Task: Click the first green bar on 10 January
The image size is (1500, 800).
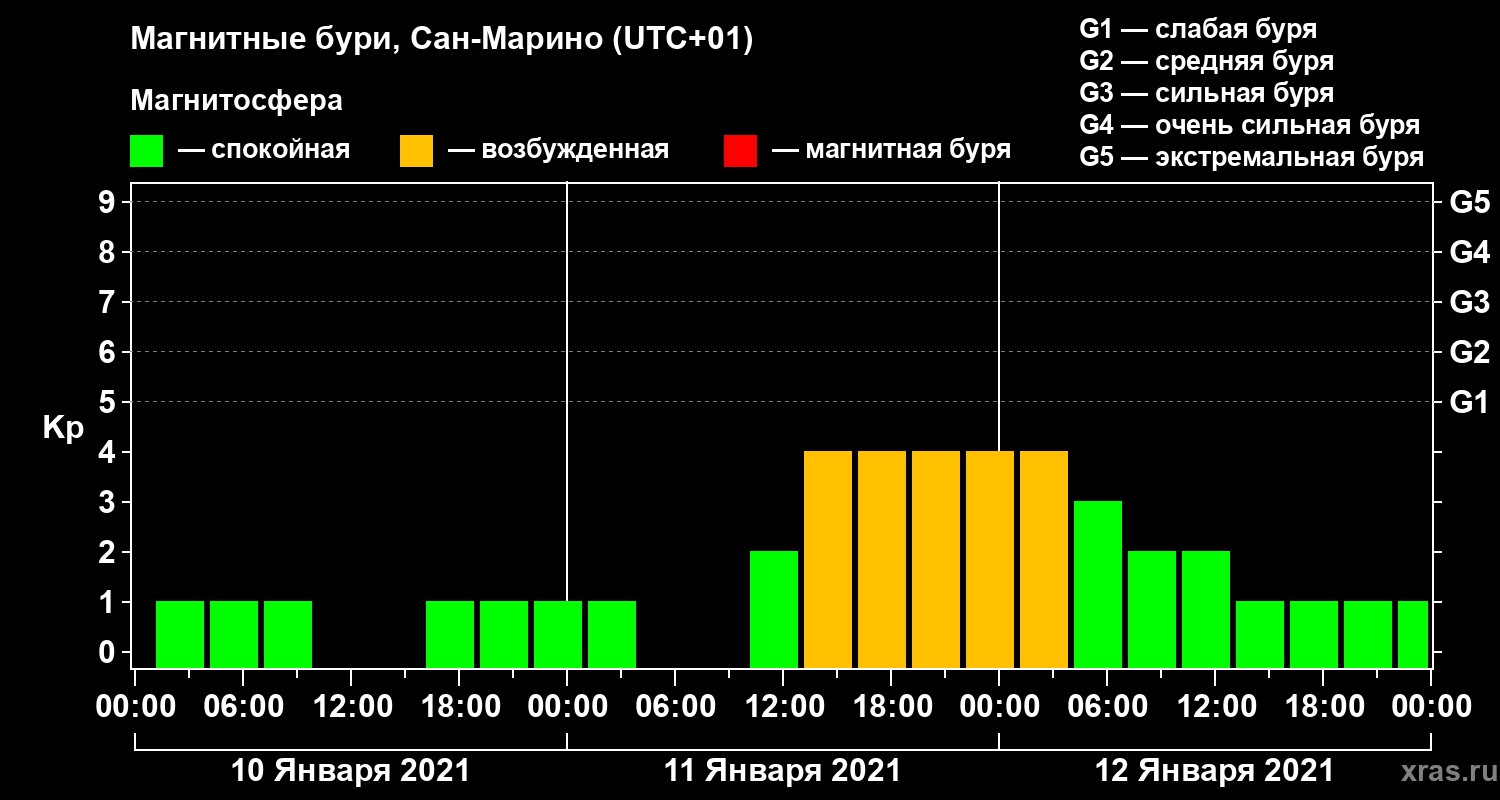Action: pos(180,634)
